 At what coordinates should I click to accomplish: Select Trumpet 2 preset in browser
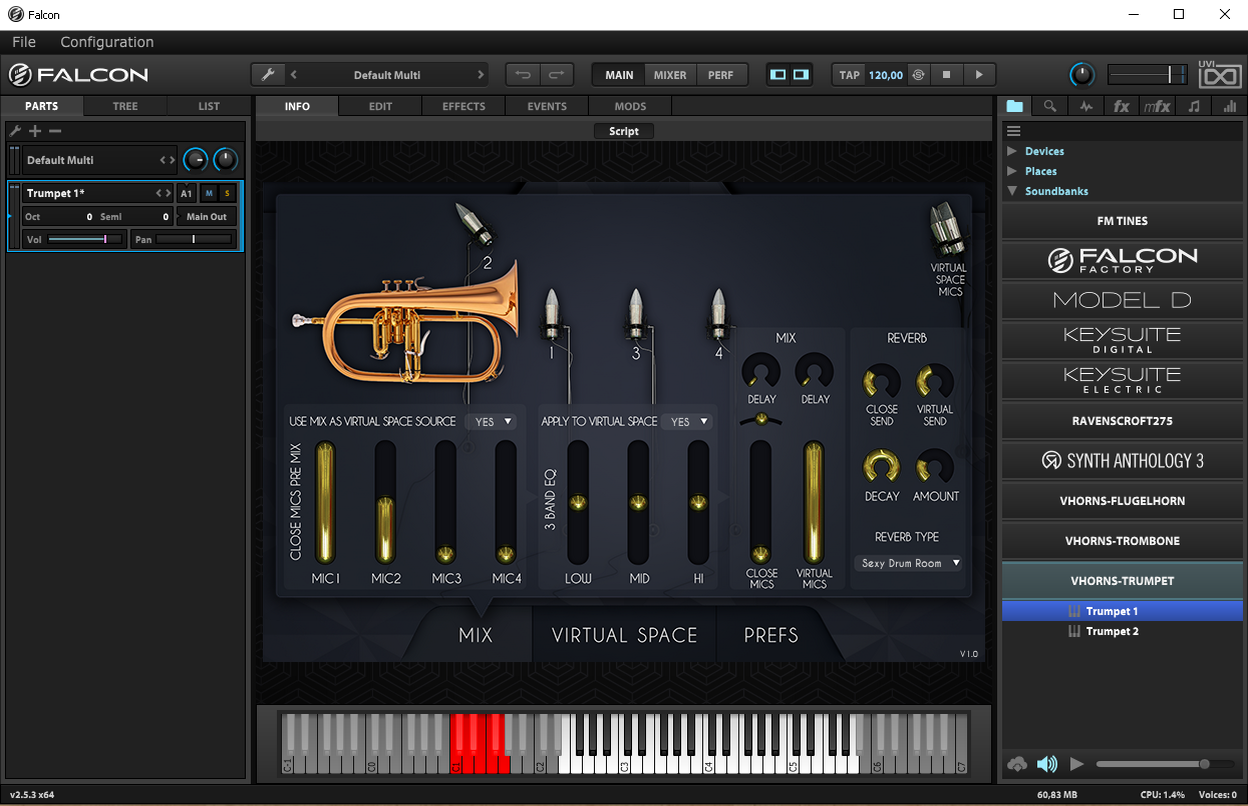click(1112, 631)
